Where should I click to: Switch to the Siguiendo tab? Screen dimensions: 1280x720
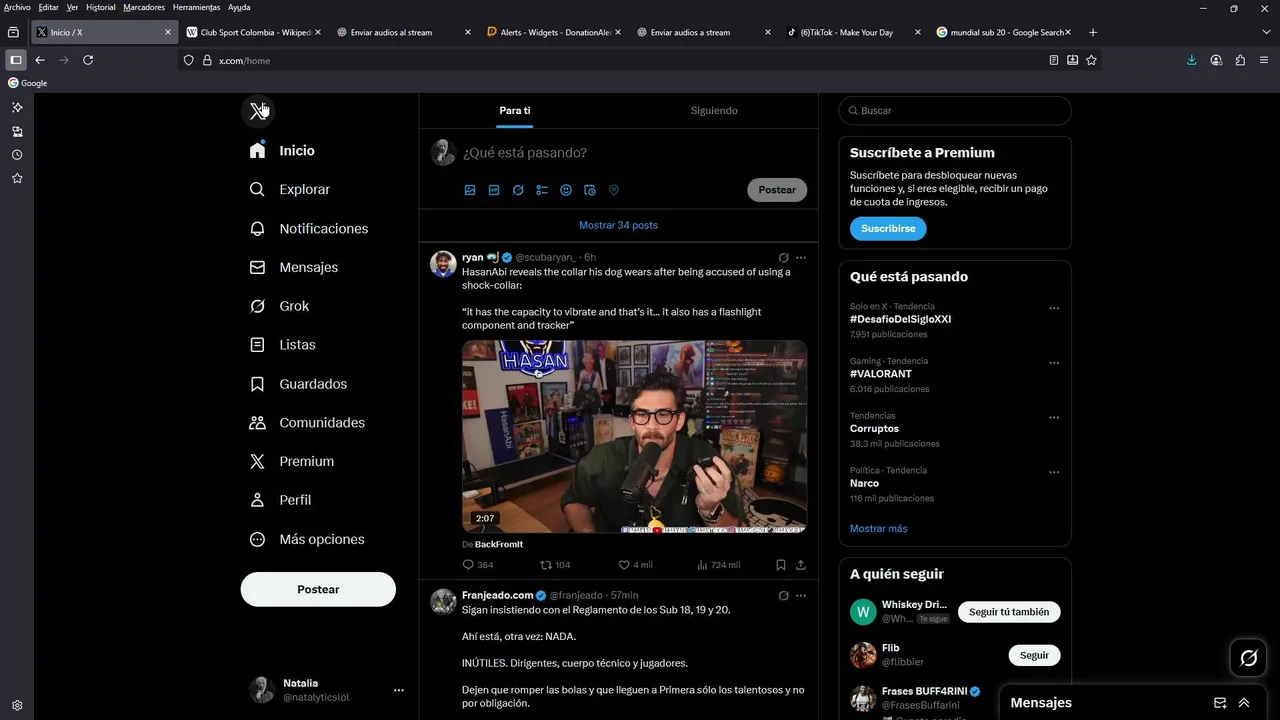click(714, 110)
